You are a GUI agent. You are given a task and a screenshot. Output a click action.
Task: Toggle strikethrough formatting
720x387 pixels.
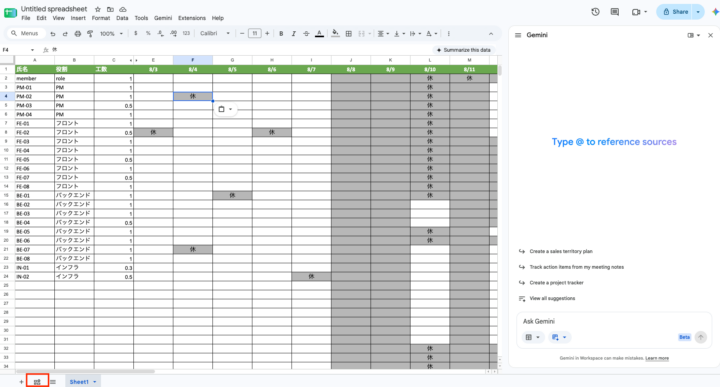pyautogui.click(x=306, y=34)
